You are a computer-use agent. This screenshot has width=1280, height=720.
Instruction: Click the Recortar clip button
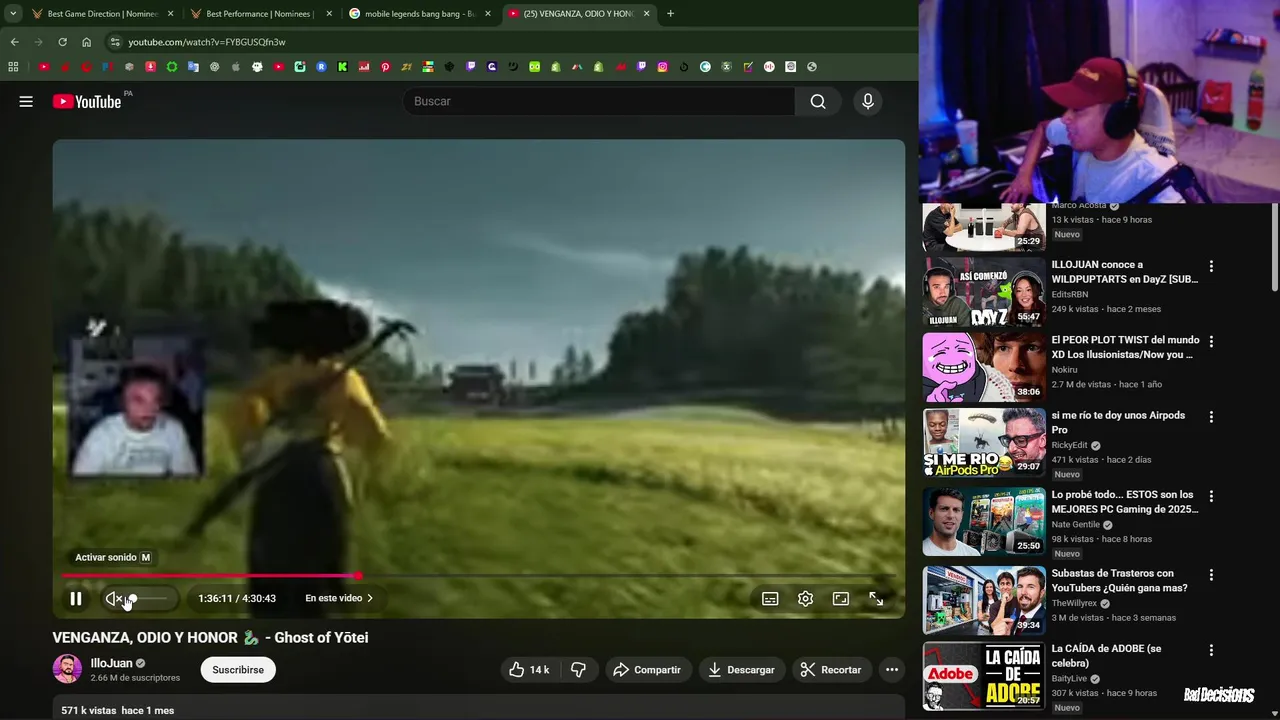[x=831, y=670]
